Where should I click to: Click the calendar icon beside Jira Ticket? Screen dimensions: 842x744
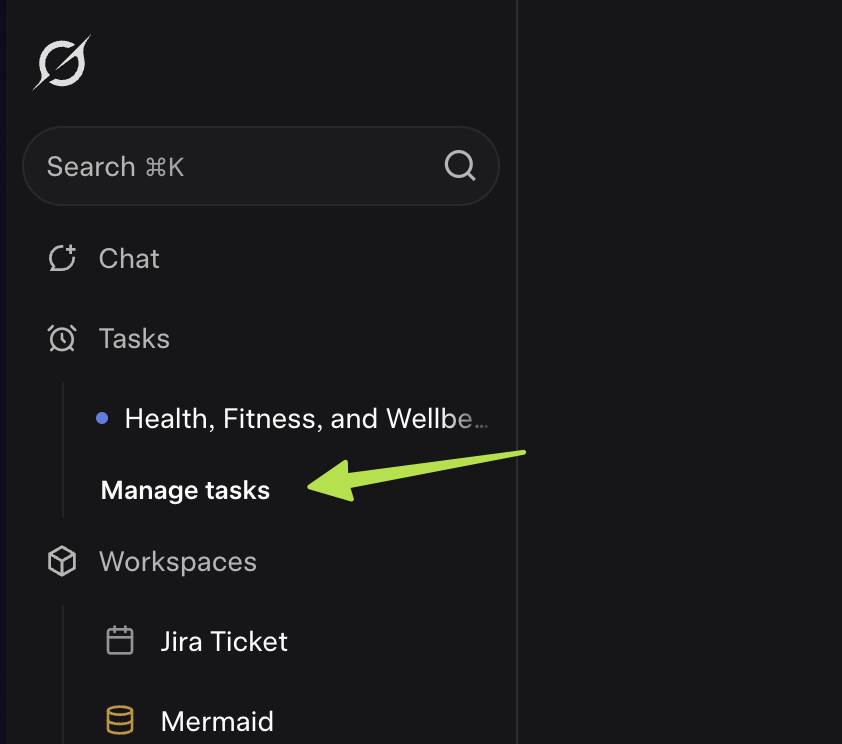[120, 640]
